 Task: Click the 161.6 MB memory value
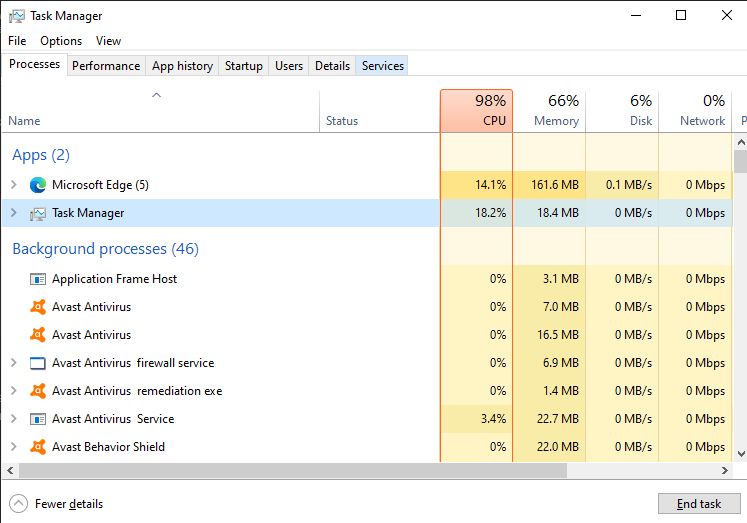click(555, 185)
